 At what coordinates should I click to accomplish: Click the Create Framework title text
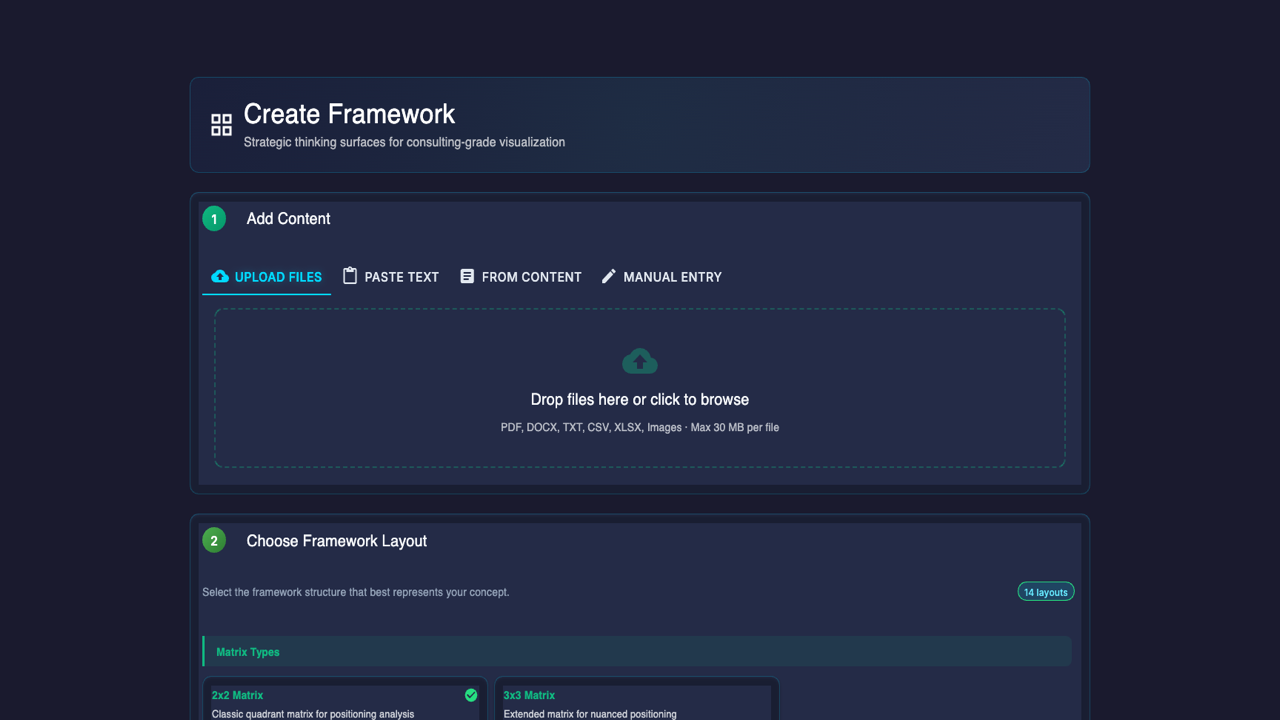tap(349, 114)
